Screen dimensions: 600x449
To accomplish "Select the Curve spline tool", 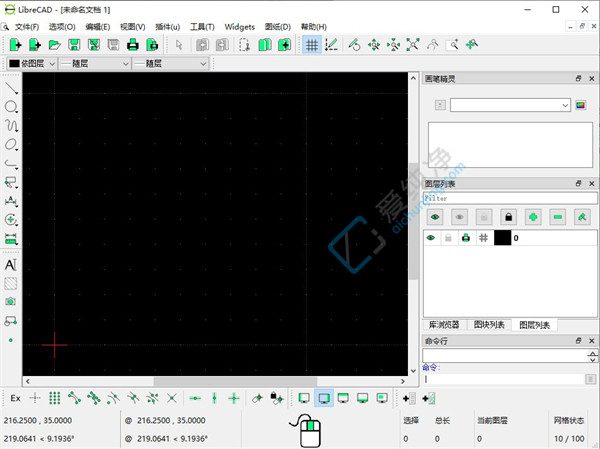I will pos(11,126).
